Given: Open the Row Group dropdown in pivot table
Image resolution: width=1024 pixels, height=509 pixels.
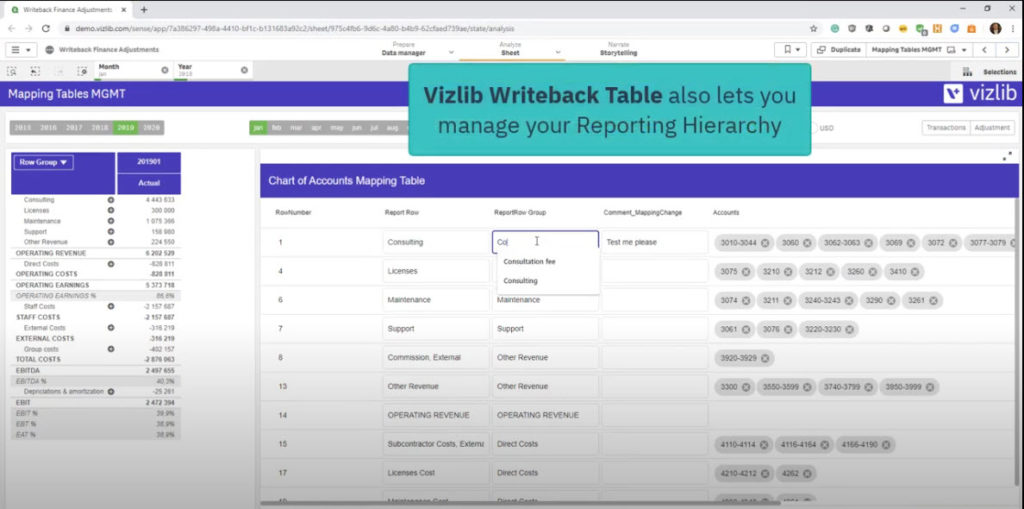Looking at the screenshot, I should click(43, 162).
